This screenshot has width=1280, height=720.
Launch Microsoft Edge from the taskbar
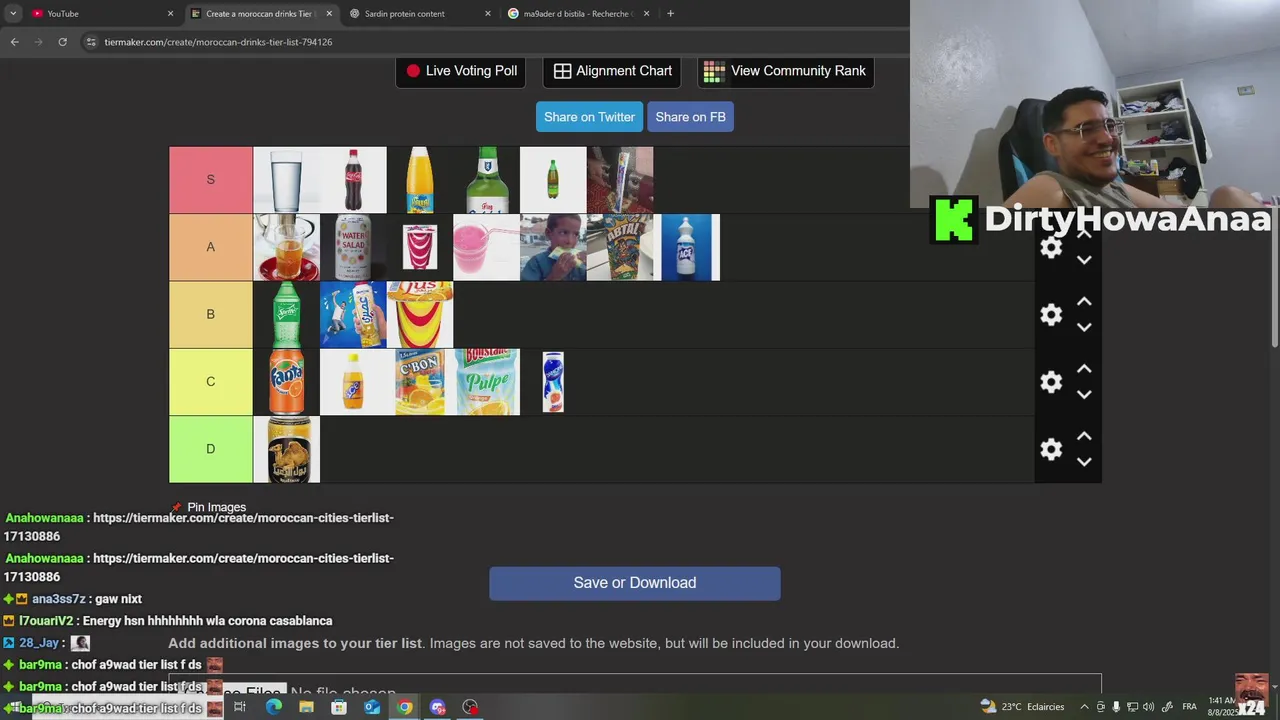click(273, 707)
